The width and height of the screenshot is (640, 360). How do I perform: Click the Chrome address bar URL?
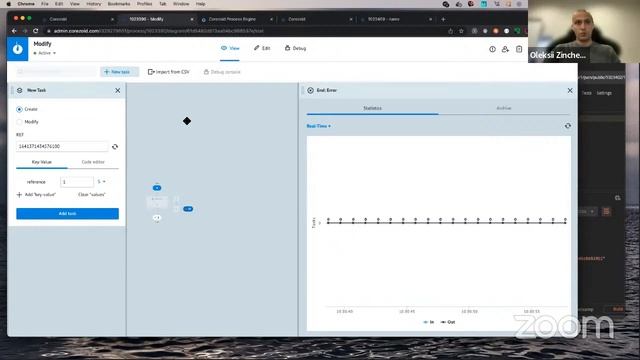(x=158, y=31)
